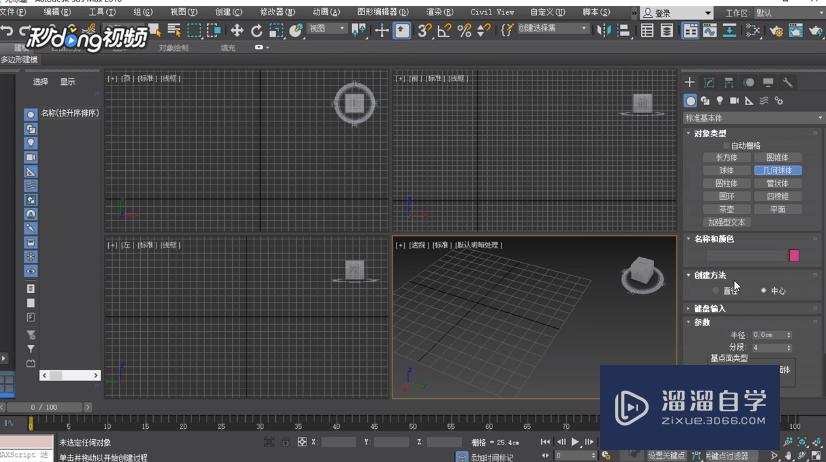Screen dimensions: 826x462
Task: Click the Angle Snap toggle icon
Action: tap(444, 31)
